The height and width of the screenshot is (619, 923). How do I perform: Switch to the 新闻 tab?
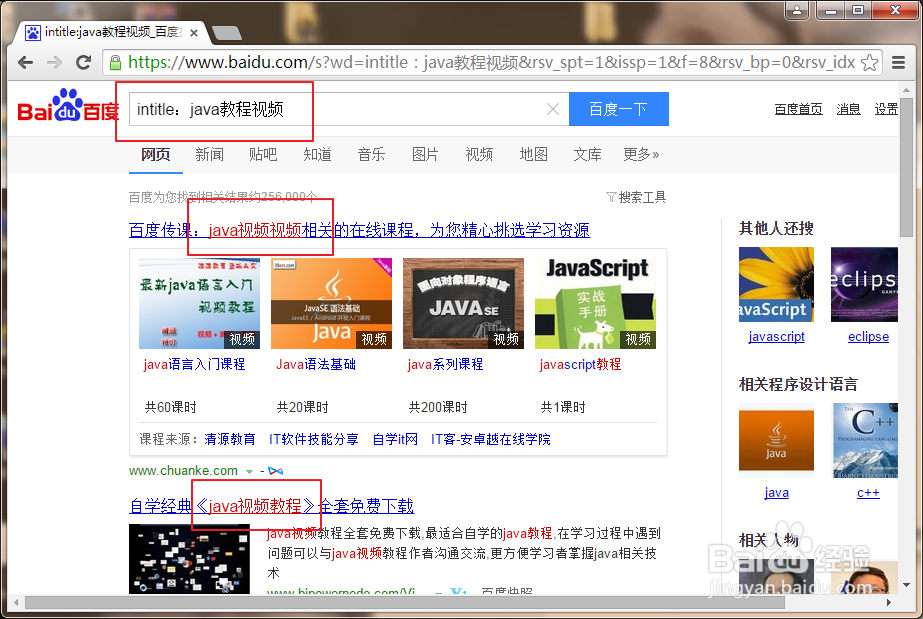tap(210, 154)
